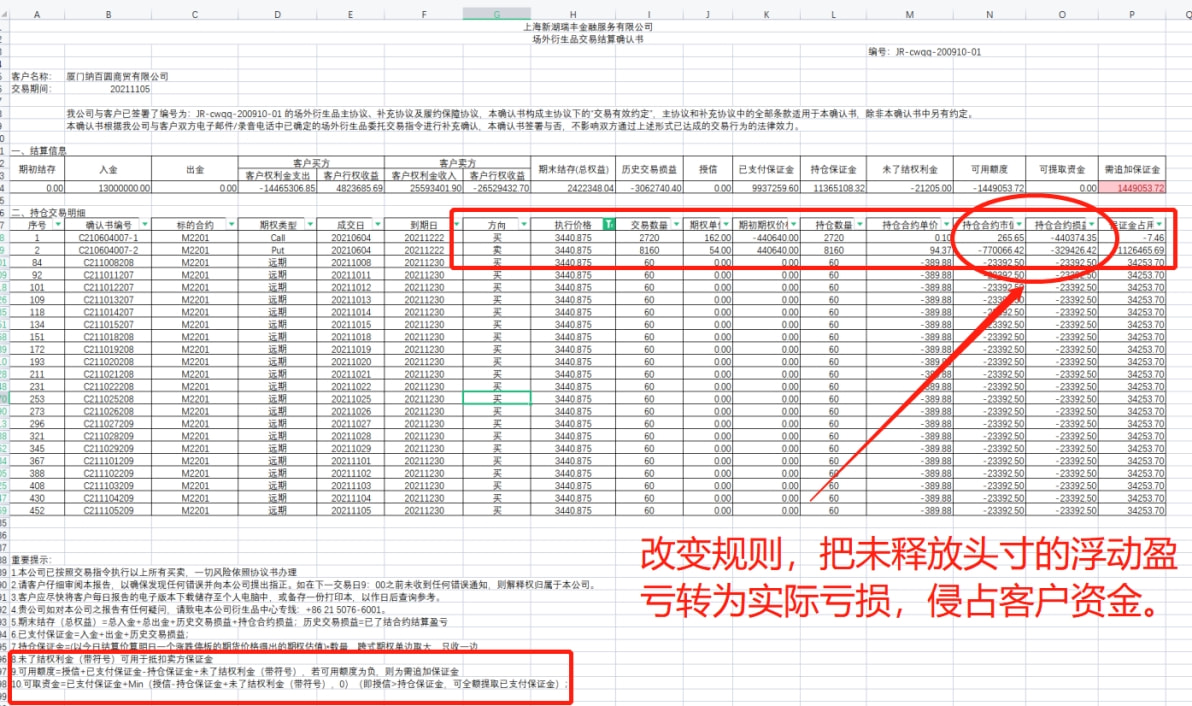Expand the 持仓数量 filter dropdown
Image resolution: width=1192 pixels, height=706 pixels.
pos(862,225)
